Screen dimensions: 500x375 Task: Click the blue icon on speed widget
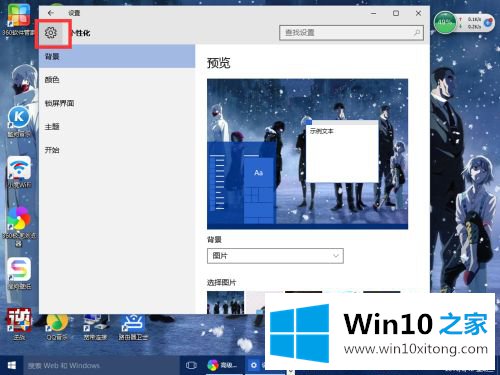[488, 22]
